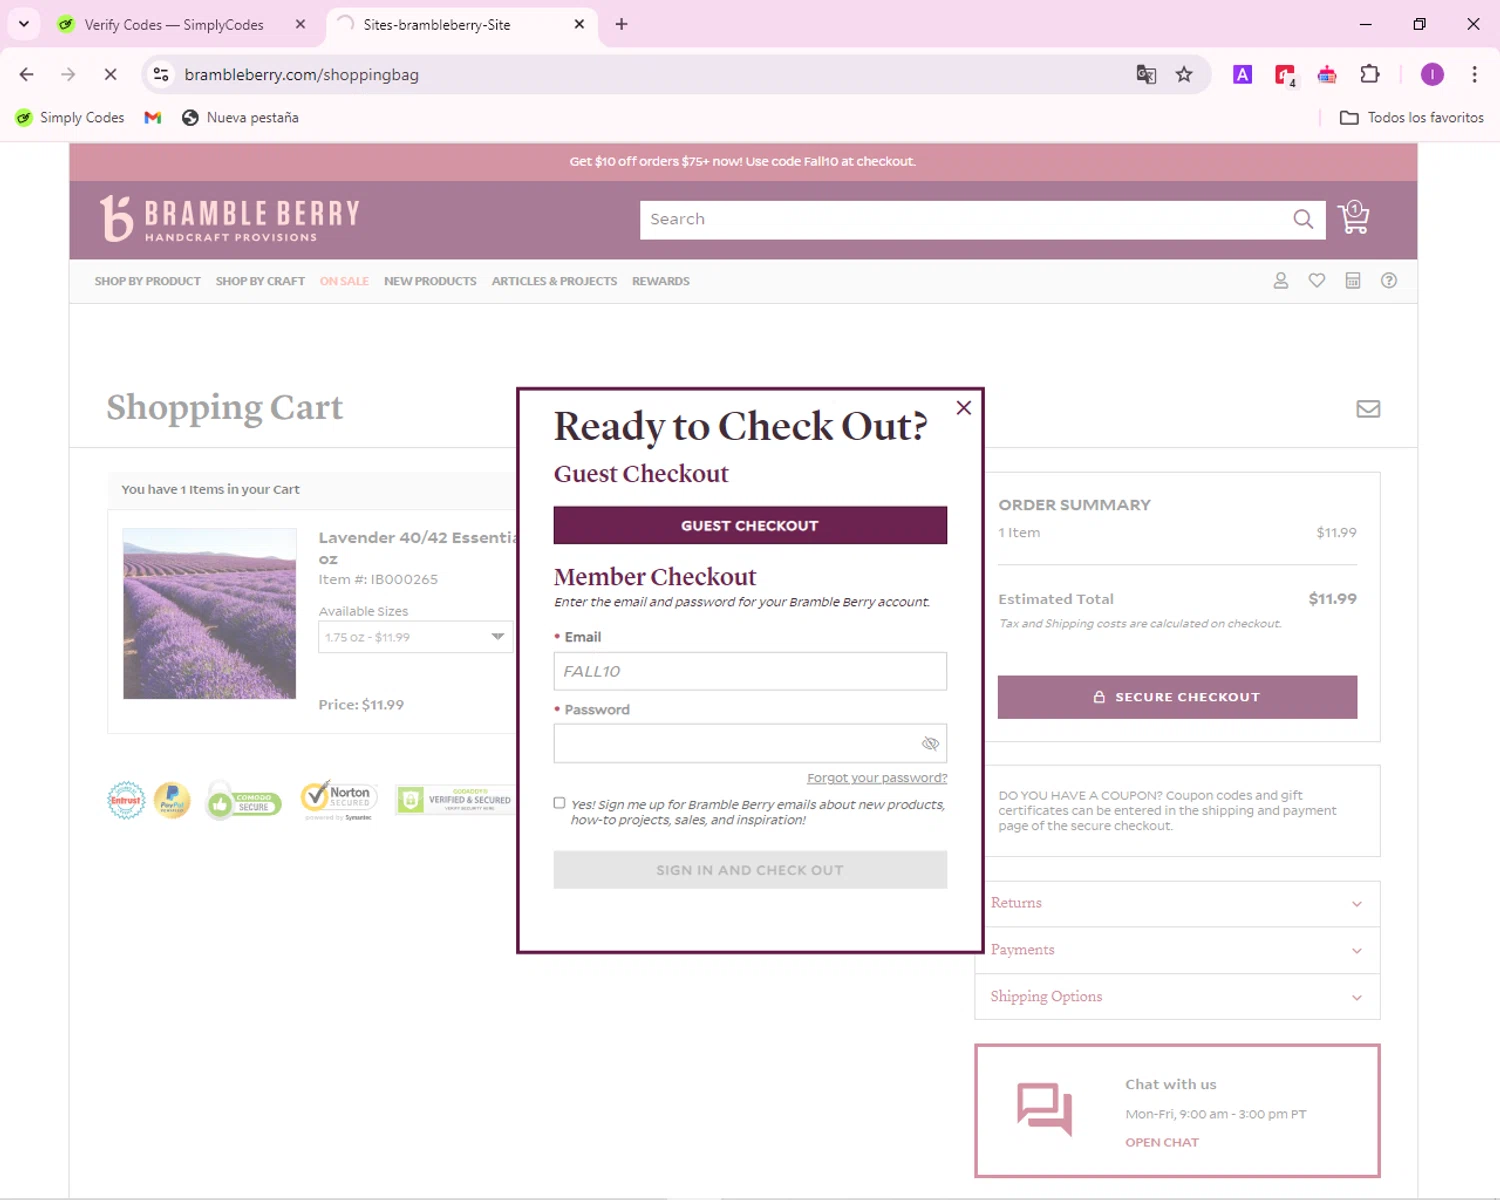Click the Verified & Secured badge

455,799
